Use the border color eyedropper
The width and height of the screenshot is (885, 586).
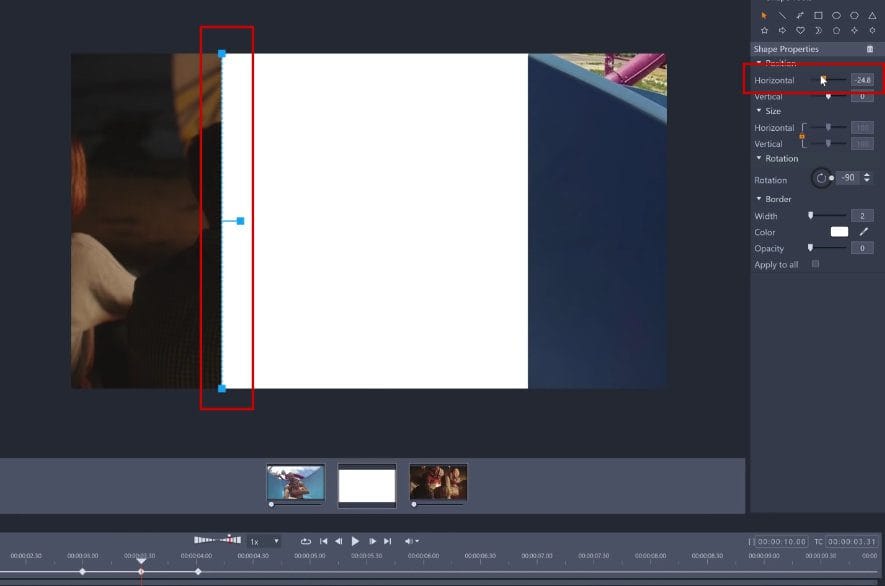[864, 231]
